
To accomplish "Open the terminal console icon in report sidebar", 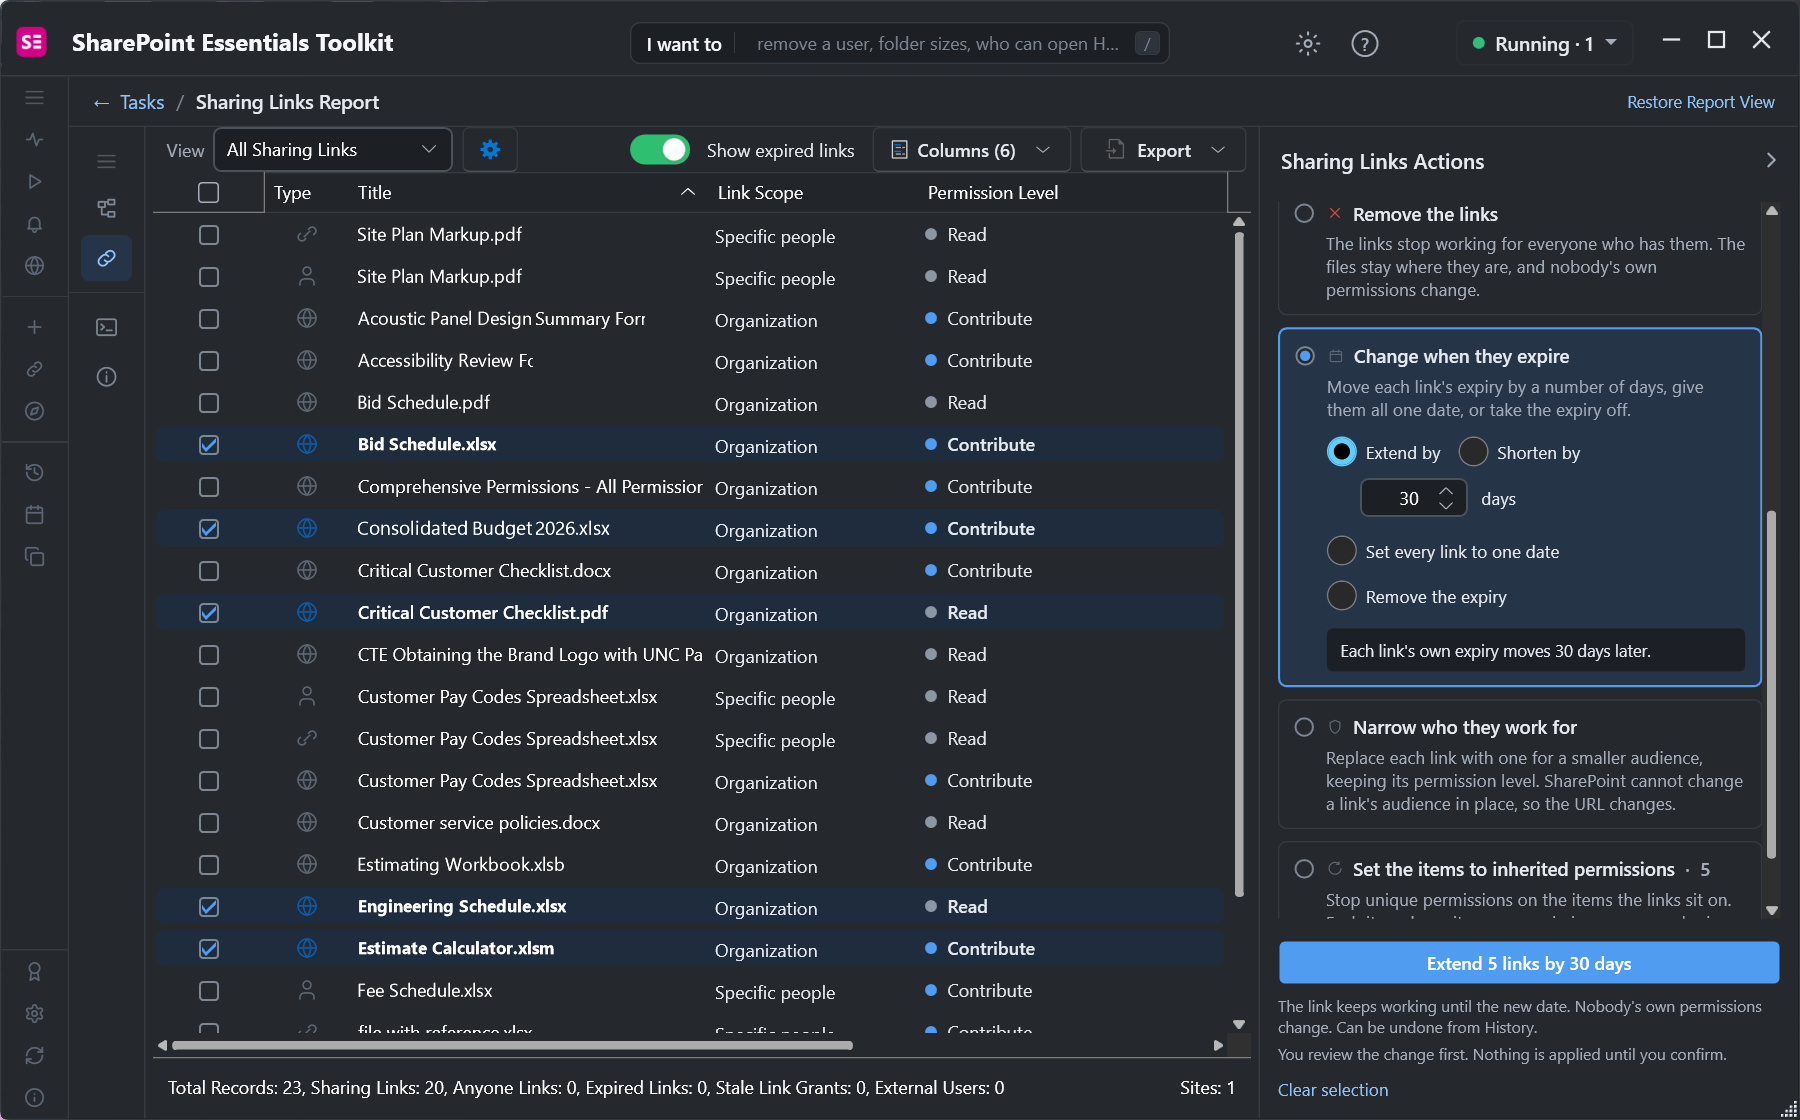I will click(106, 327).
